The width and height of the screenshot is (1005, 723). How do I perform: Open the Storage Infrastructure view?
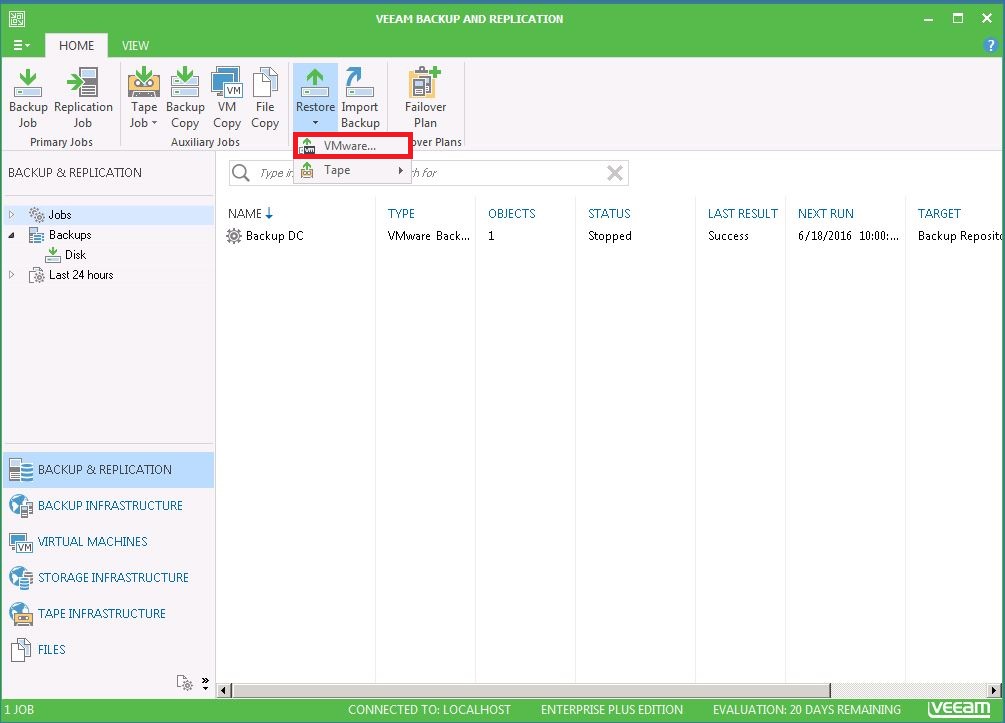coord(108,578)
